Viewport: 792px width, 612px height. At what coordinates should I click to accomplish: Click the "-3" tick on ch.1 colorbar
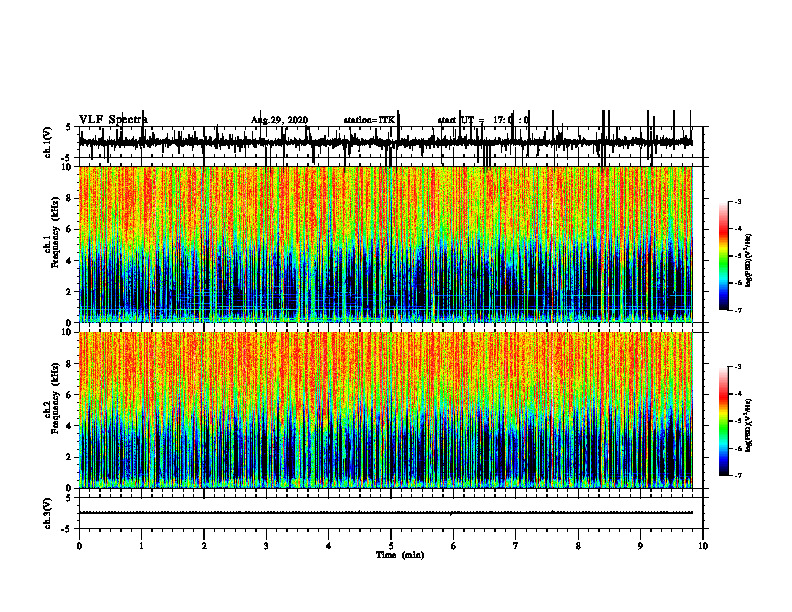(x=738, y=201)
